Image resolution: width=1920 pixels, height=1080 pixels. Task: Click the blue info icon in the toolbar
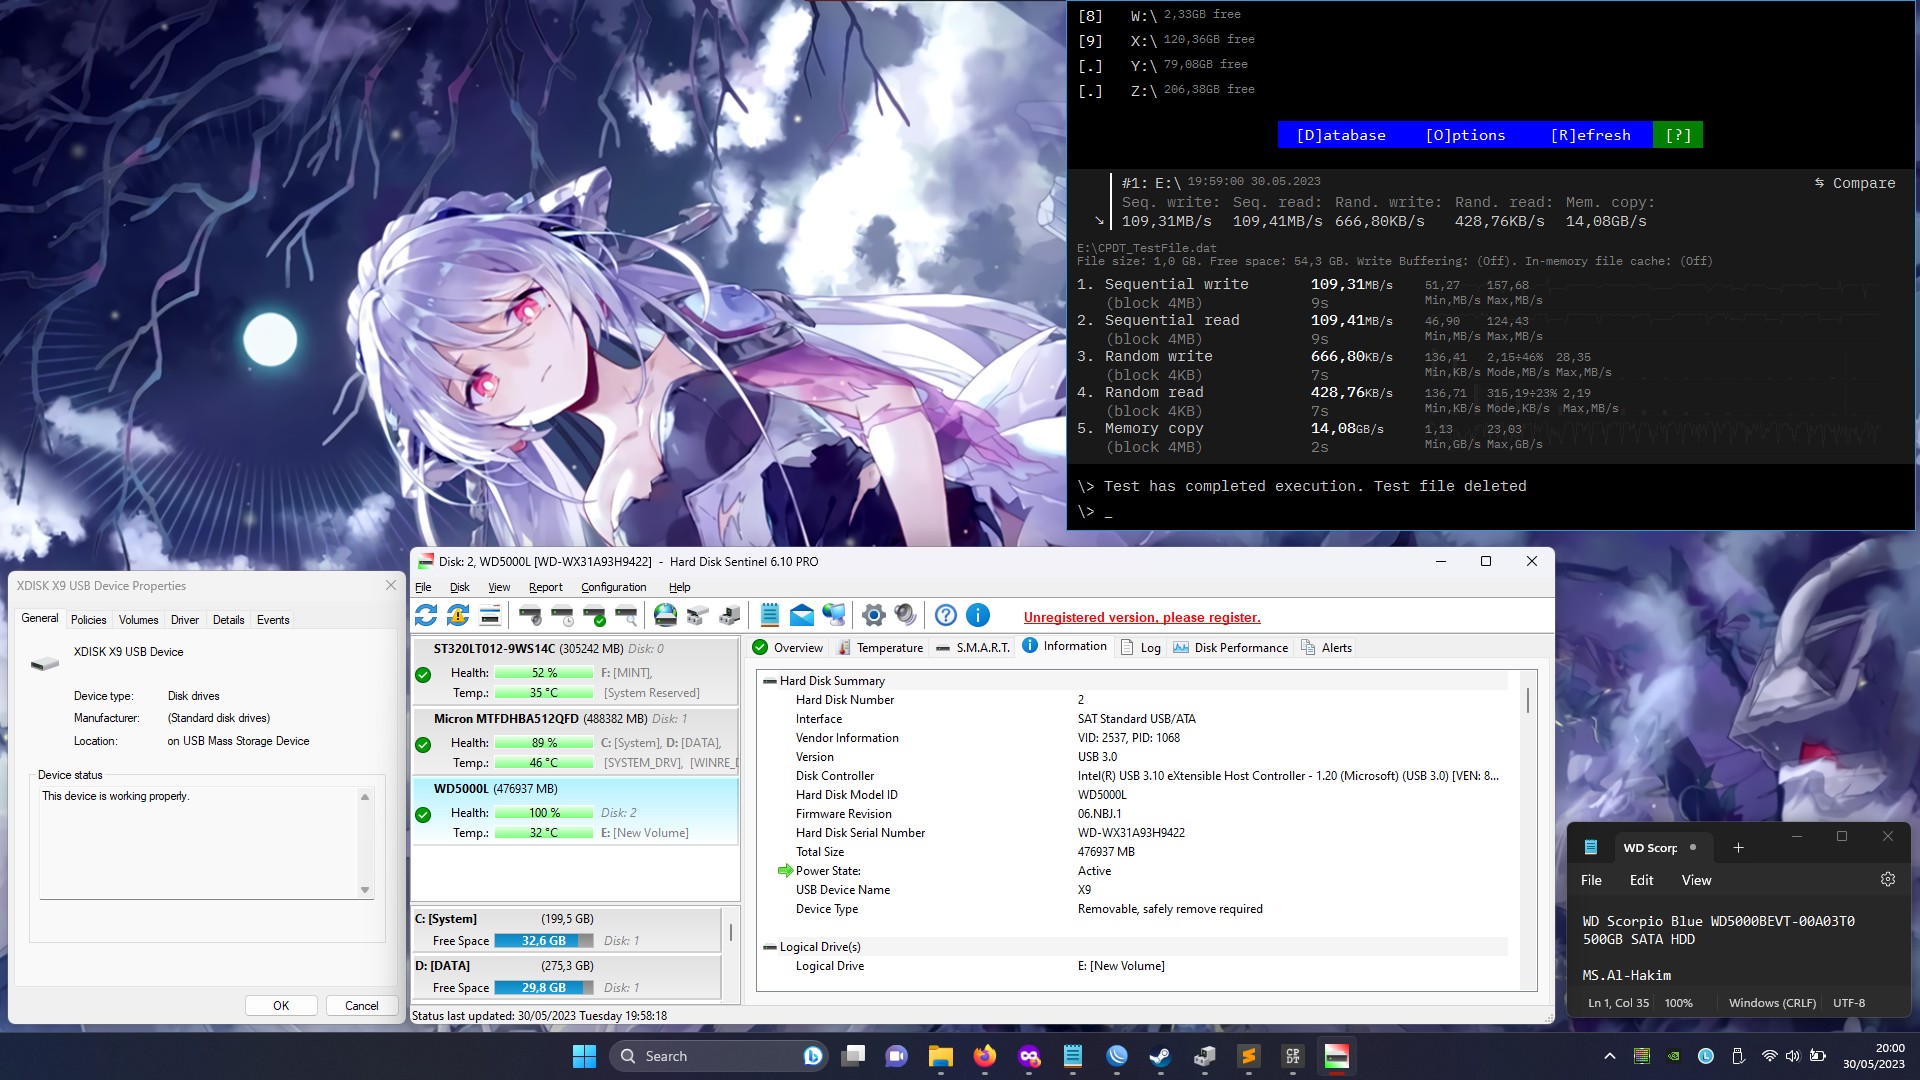click(978, 615)
